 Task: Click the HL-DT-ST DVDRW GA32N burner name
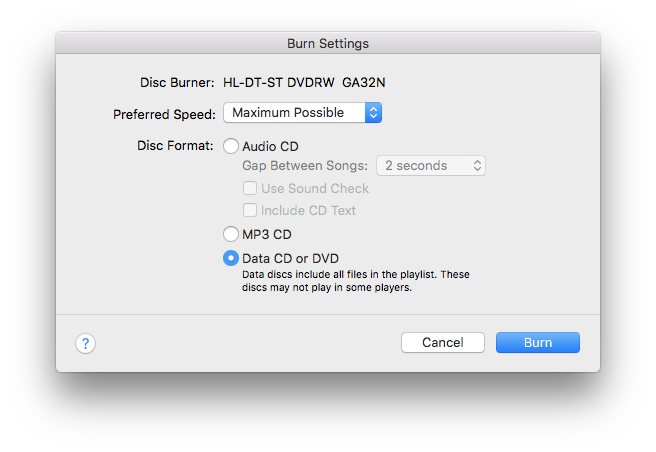pyautogui.click(x=304, y=82)
